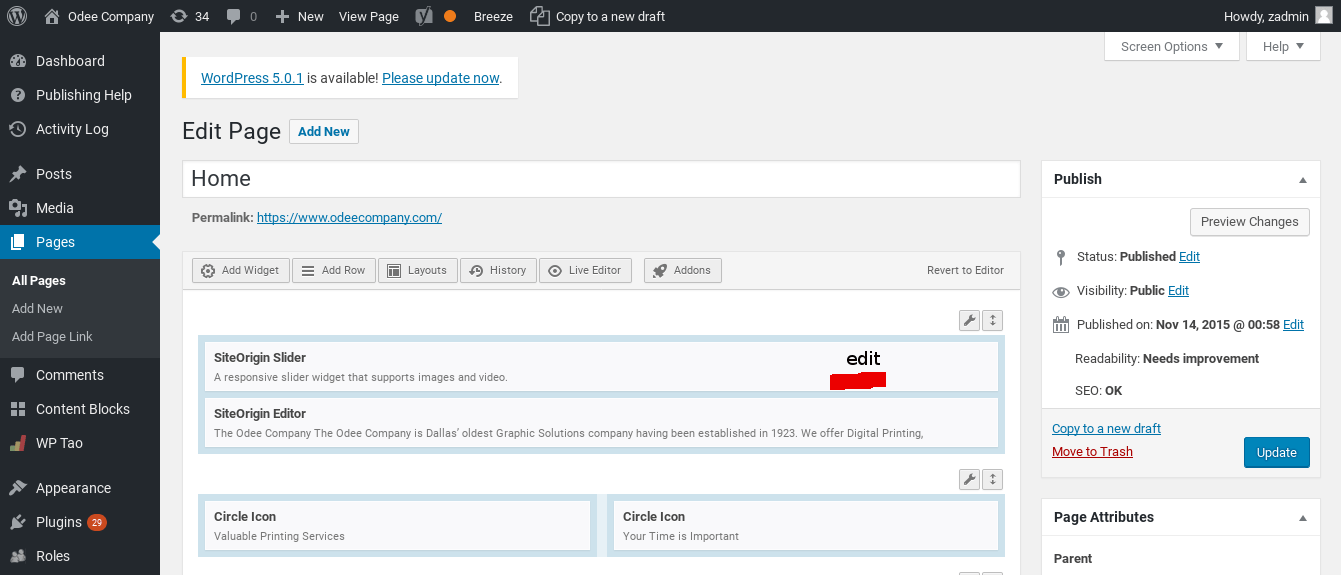Click Move to Trash
The width and height of the screenshot is (1341, 575).
1092,452
